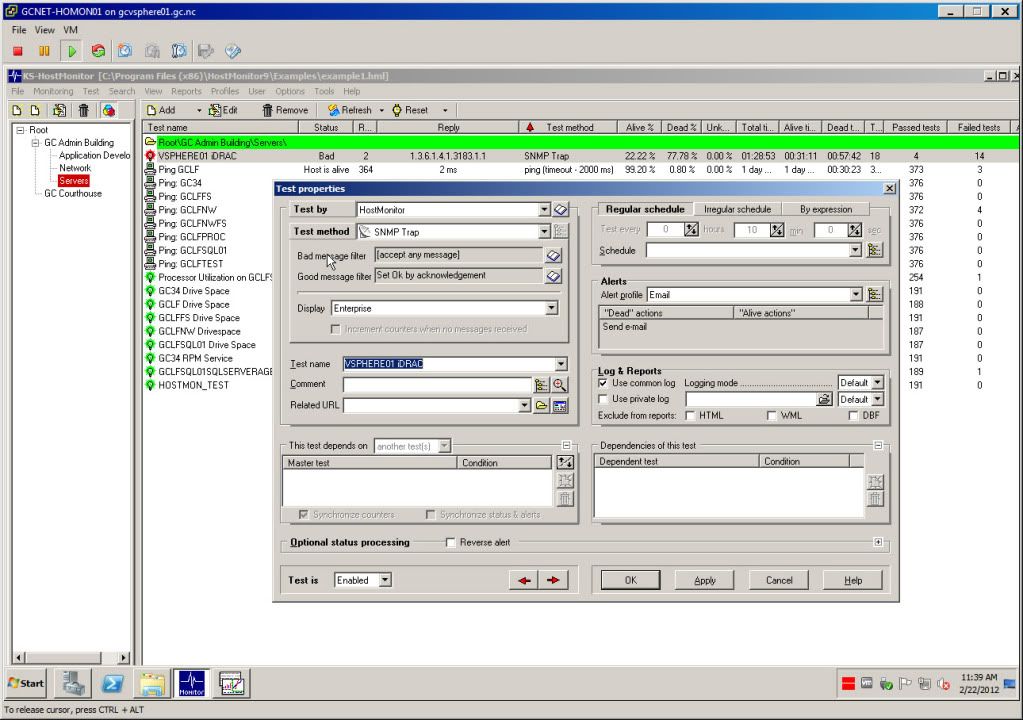The image size is (1023, 720).
Task: Open the Test name dropdown arrow
Action: [560, 364]
